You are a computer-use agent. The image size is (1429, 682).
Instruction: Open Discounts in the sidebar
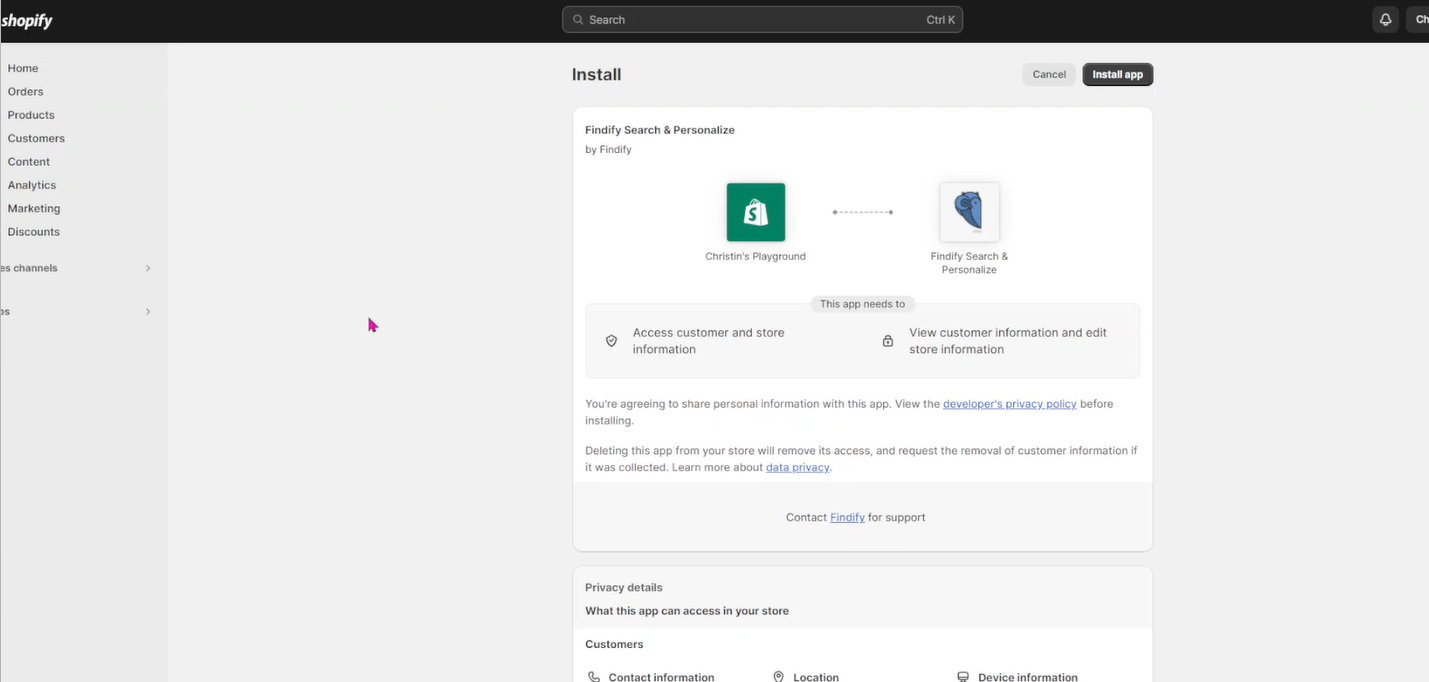point(34,232)
